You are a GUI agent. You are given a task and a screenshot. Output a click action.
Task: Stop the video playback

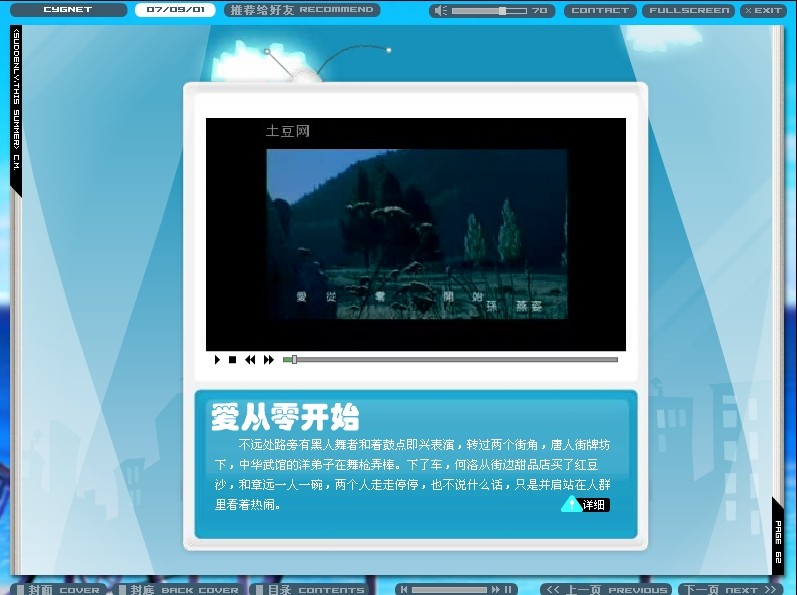(232, 360)
